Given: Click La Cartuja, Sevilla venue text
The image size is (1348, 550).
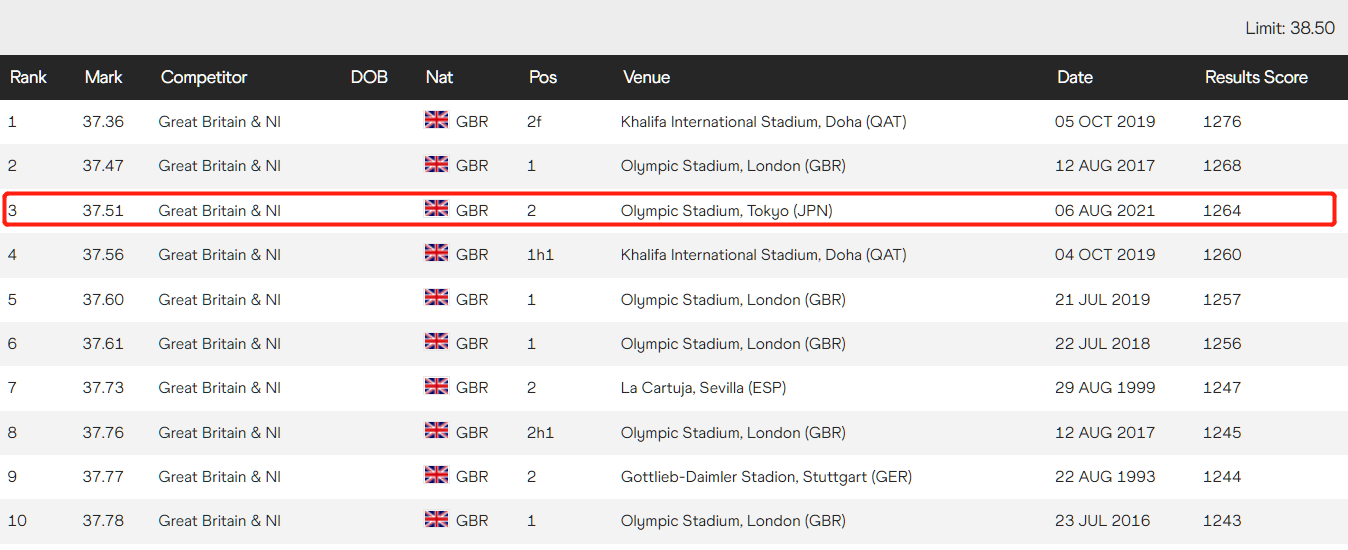Looking at the screenshot, I should (x=703, y=388).
